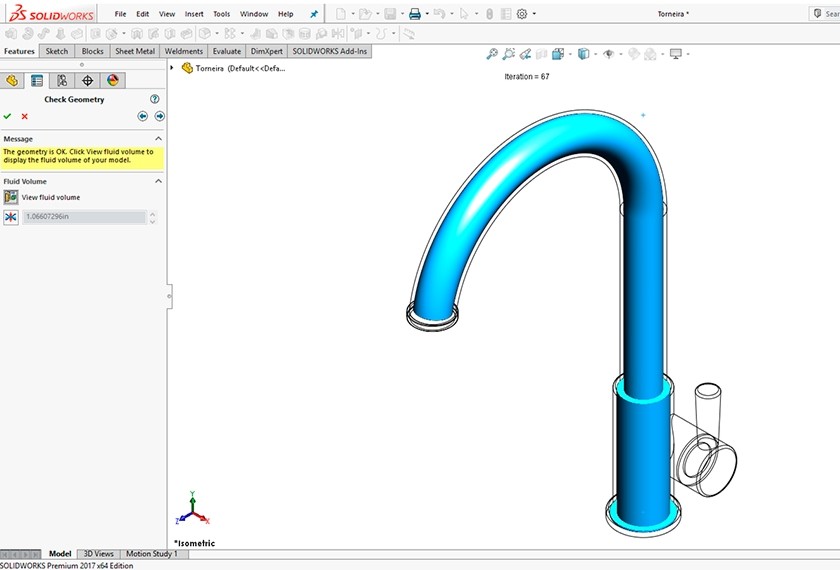Cancel Check Geometry with red X

pyautogui.click(x=25, y=116)
